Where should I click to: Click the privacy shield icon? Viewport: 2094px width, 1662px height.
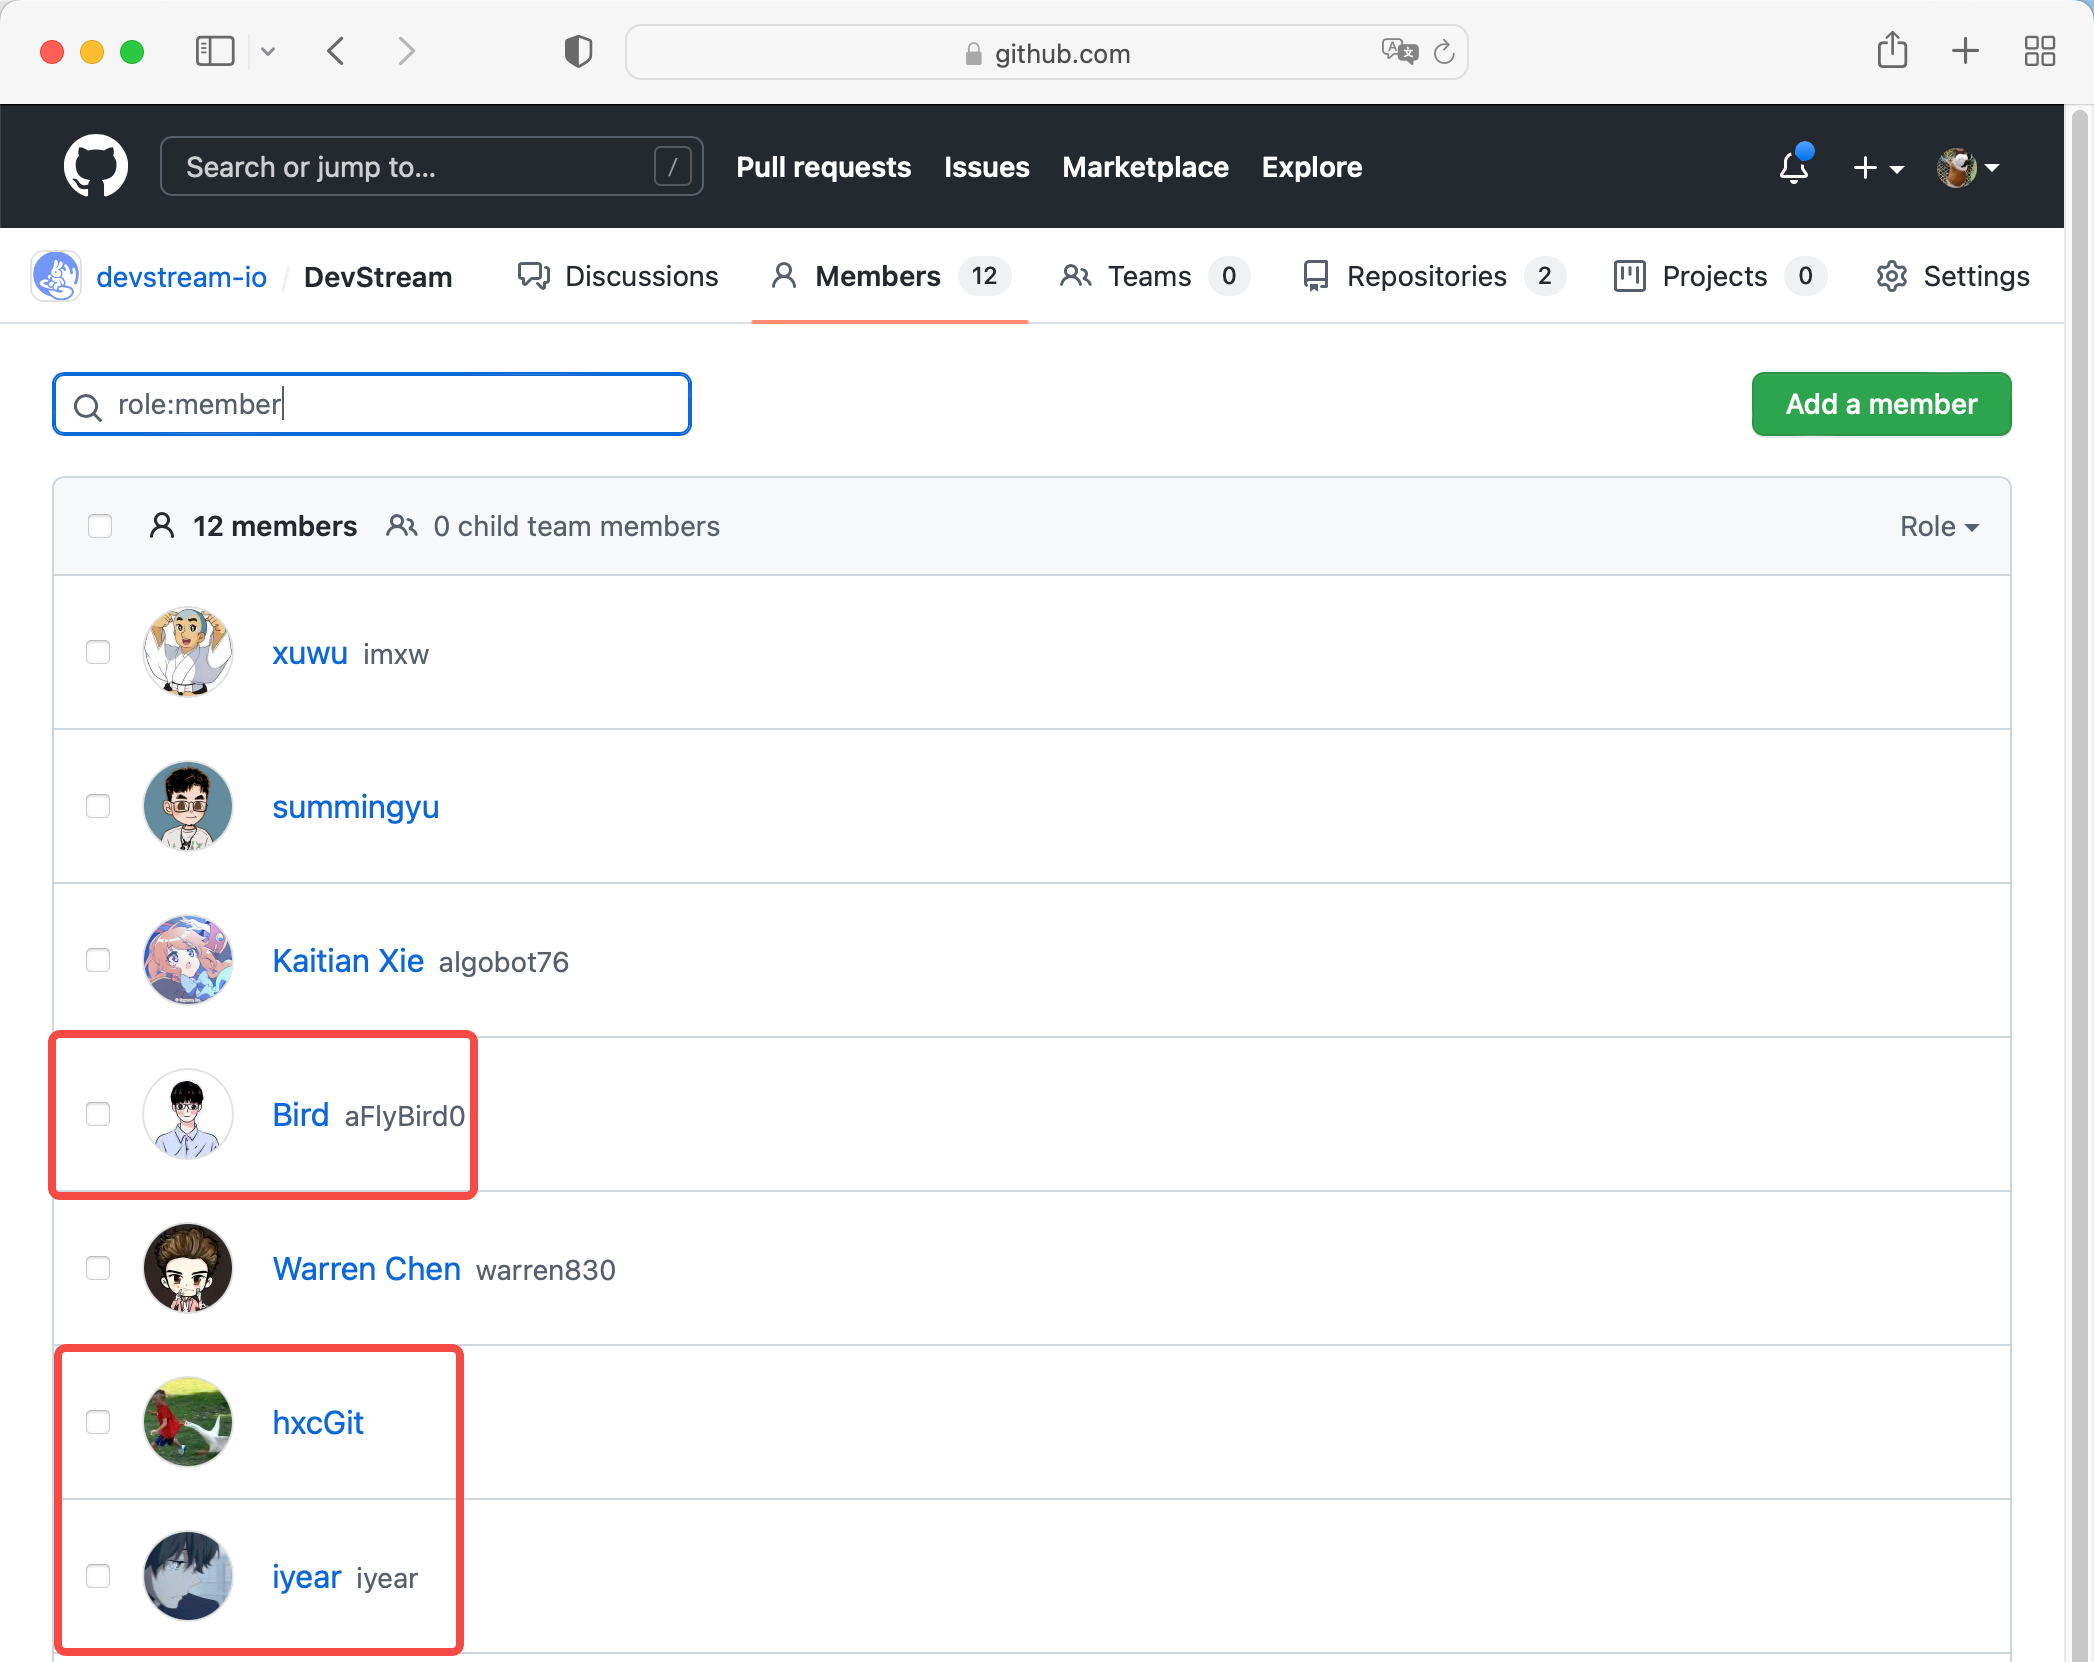point(578,51)
